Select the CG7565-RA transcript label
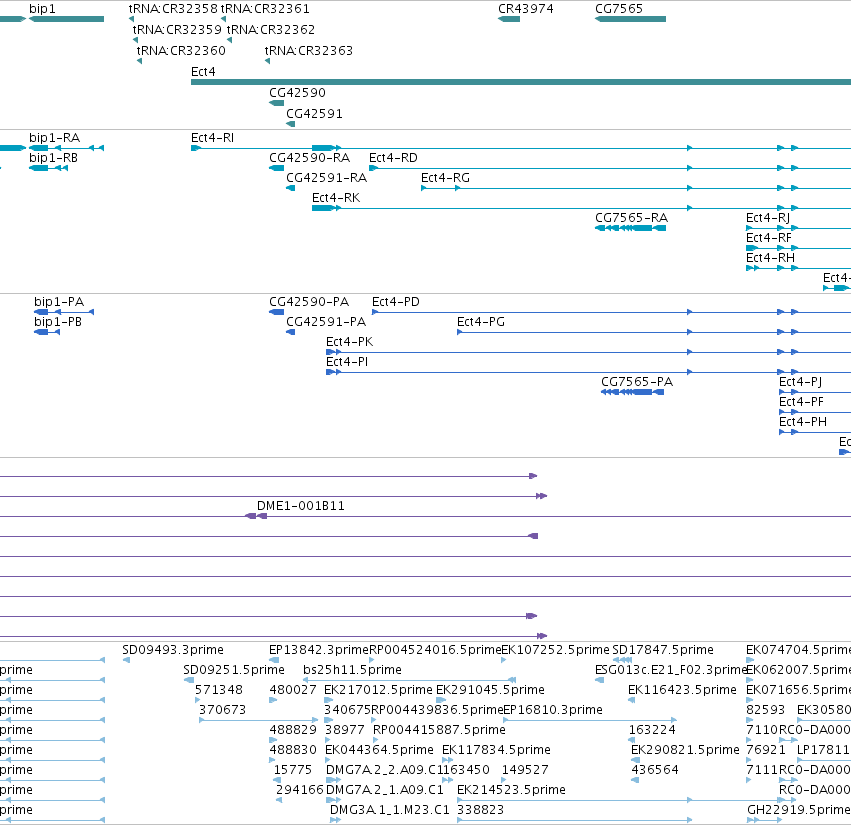 631,218
